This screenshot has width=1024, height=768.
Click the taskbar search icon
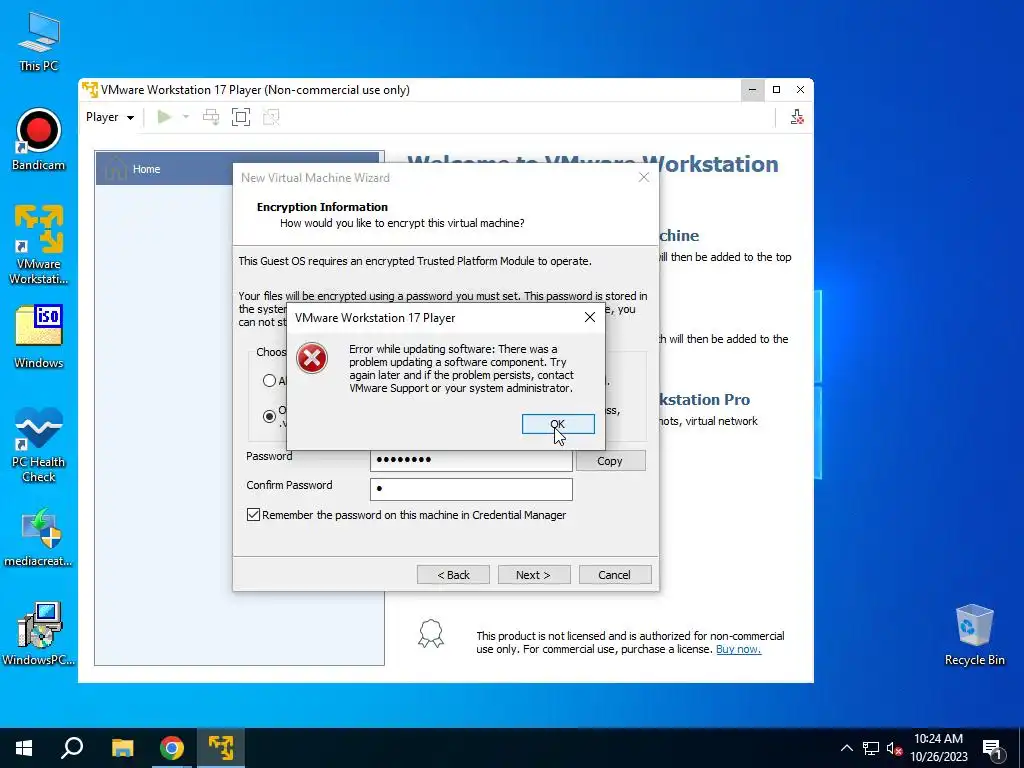click(x=72, y=748)
